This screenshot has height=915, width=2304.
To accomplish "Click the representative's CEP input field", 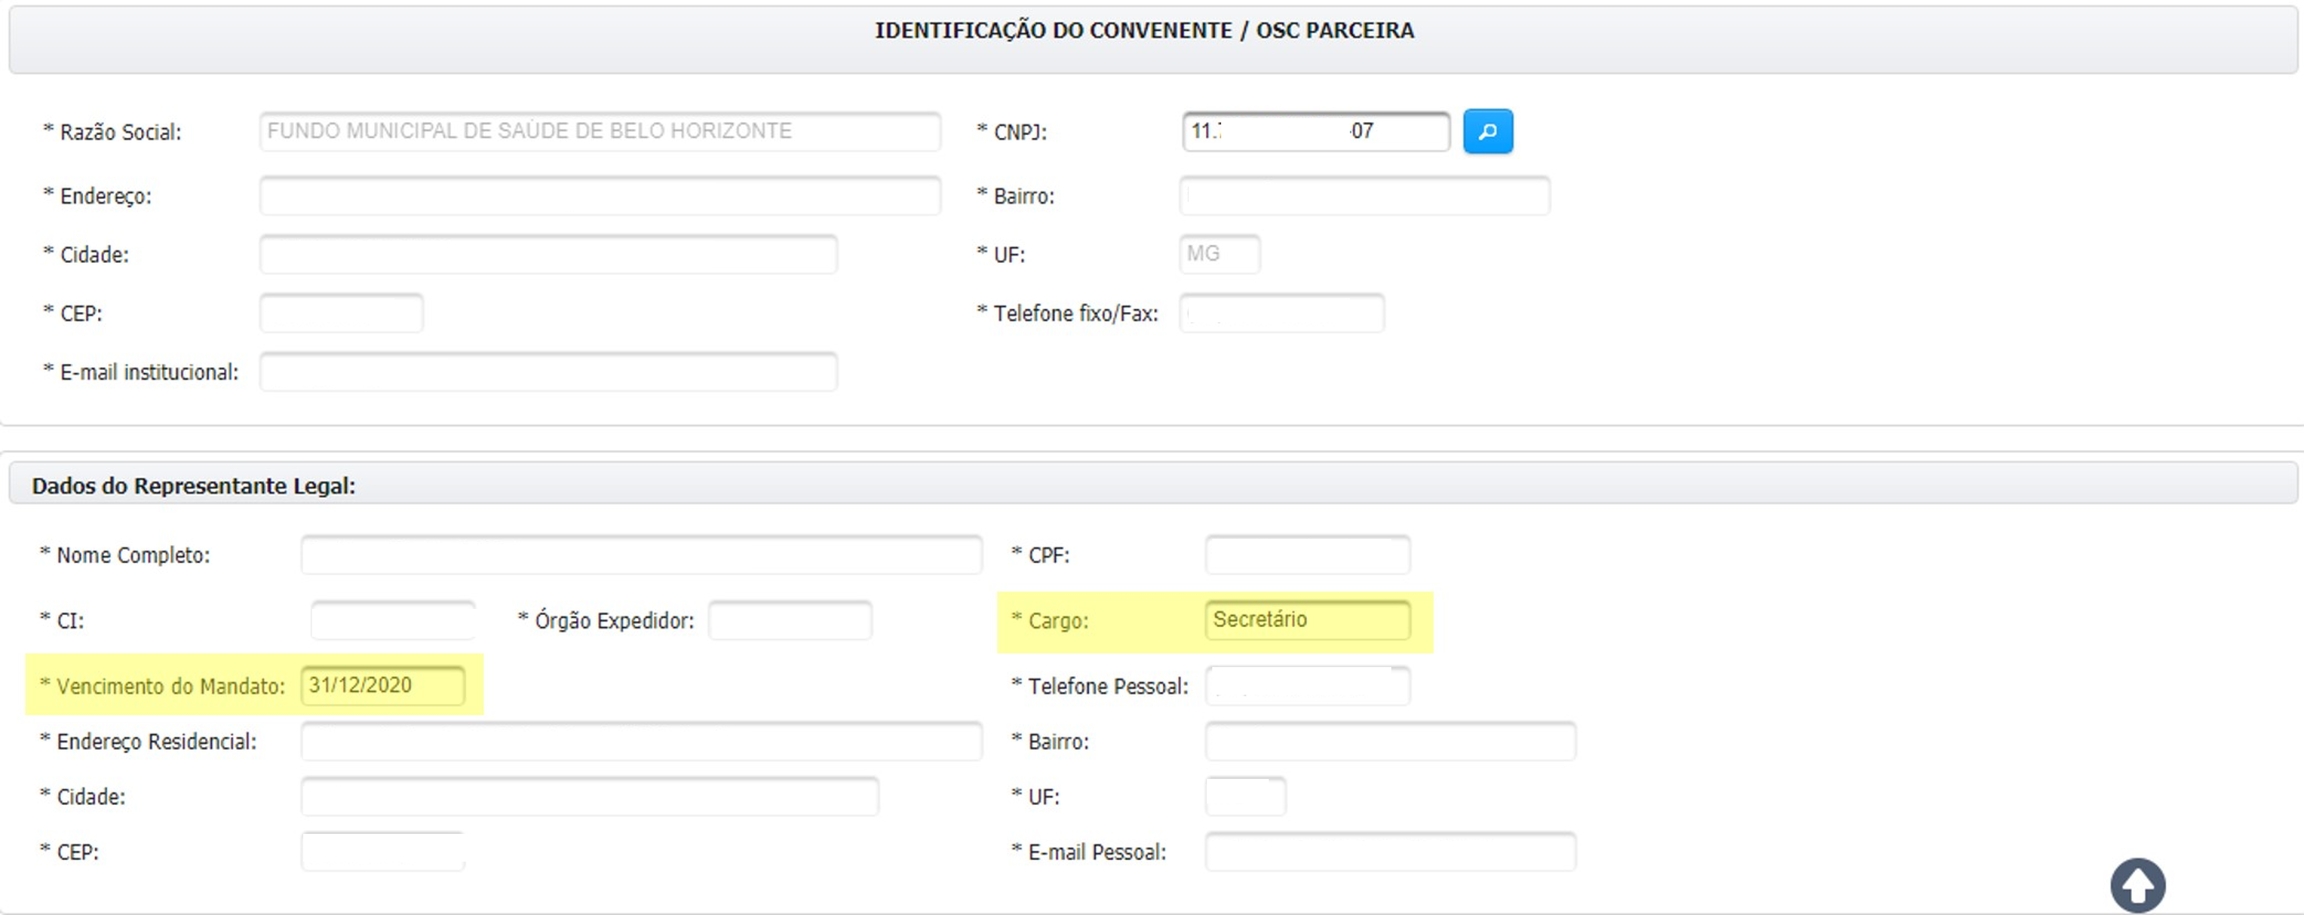I will (x=382, y=852).
